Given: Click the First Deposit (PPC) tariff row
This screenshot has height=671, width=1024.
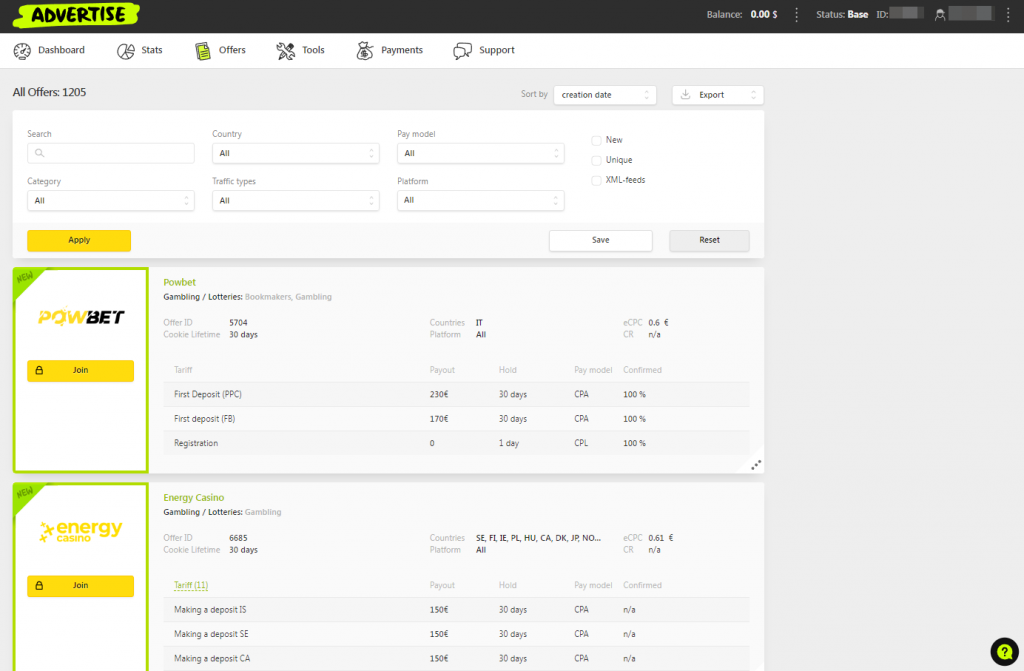Looking at the screenshot, I should (x=456, y=395).
